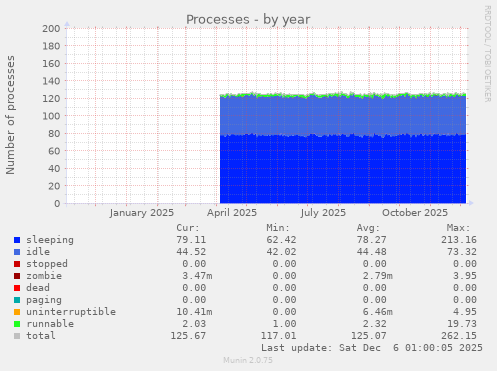Click the 'Min:' column header
The width and height of the screenshot is (497, 371).
[x=278, y=228]
